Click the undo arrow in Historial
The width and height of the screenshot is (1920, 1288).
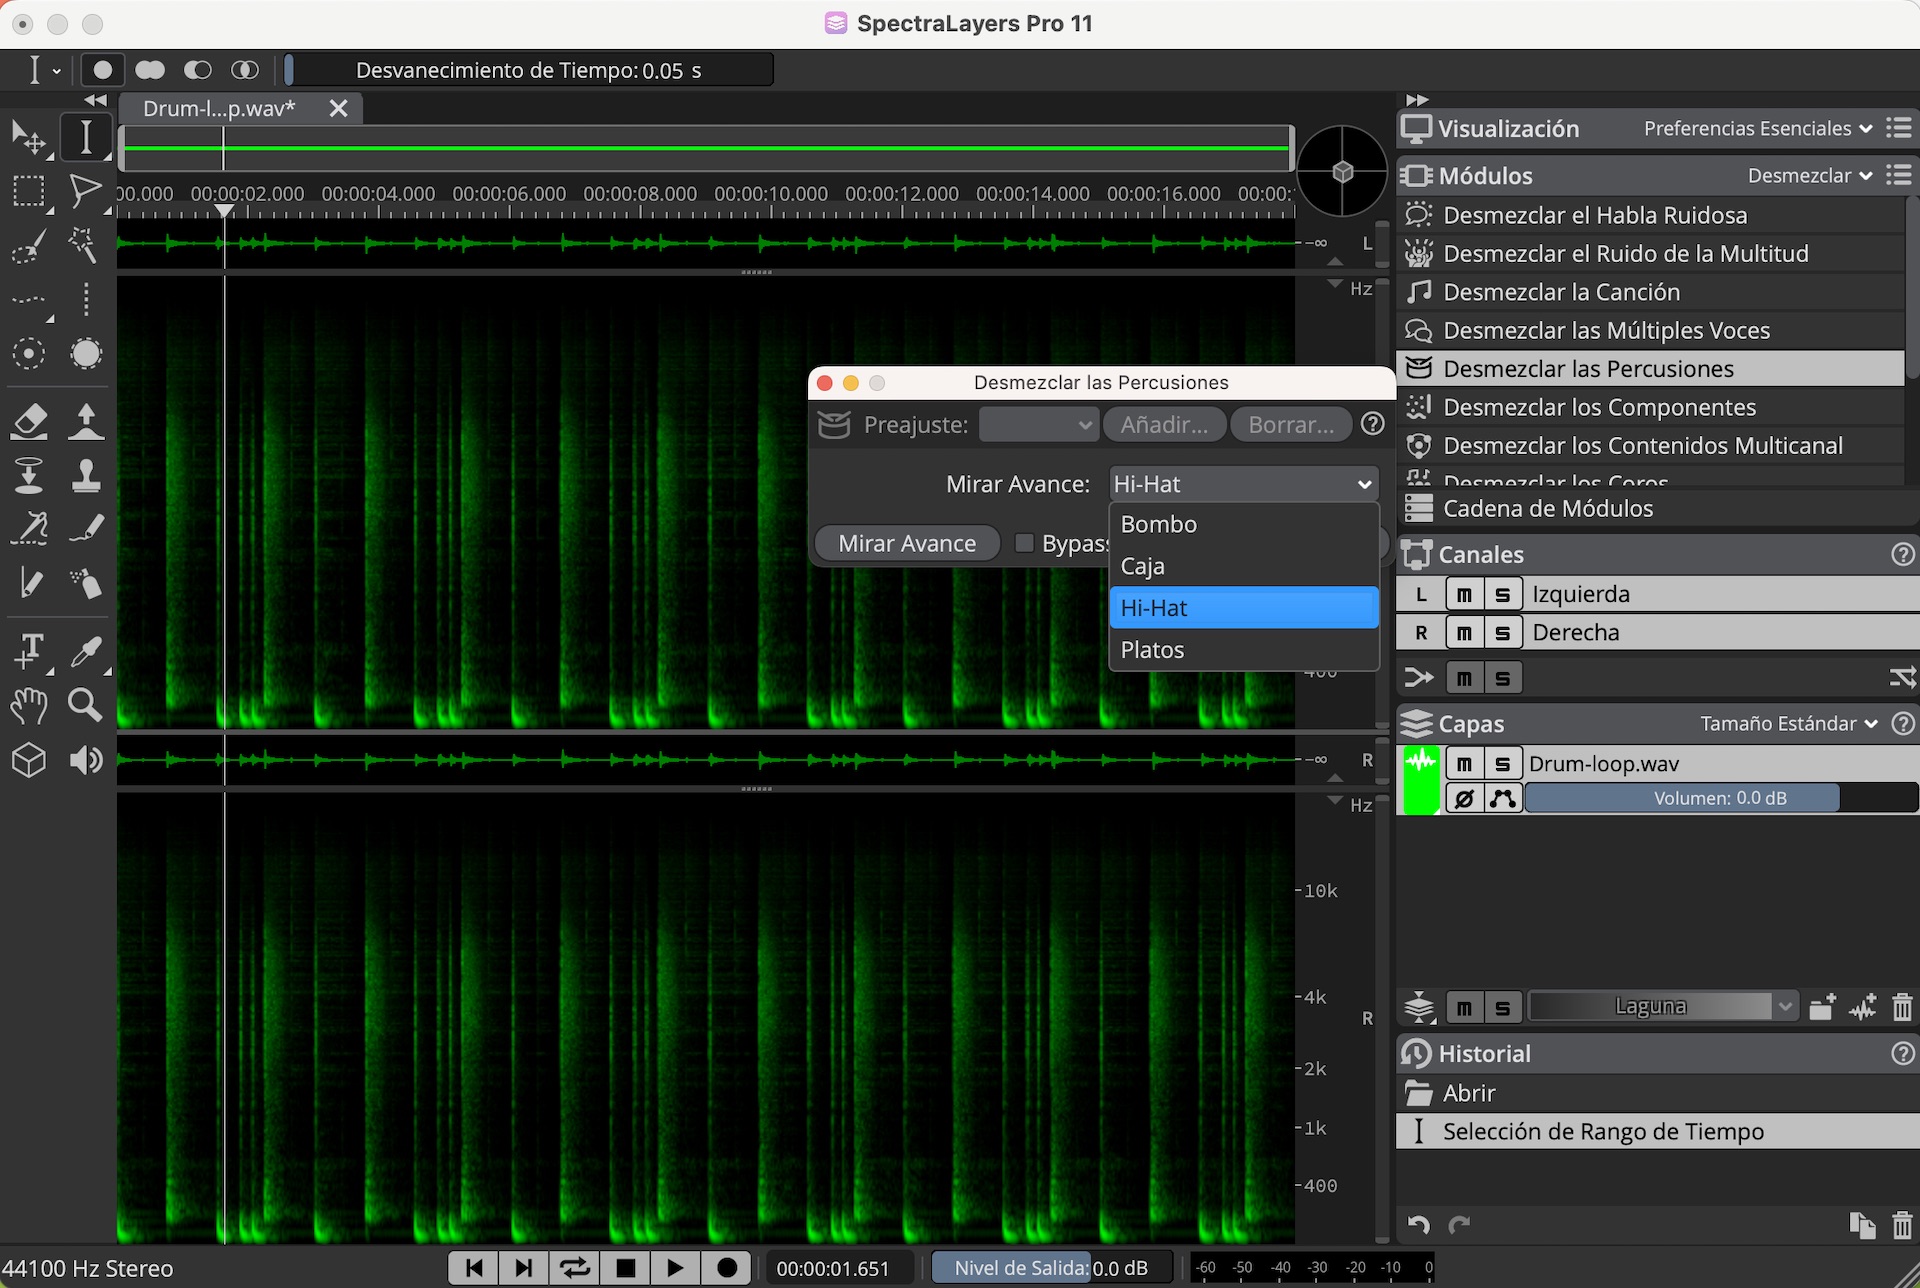(1418, 1225)
